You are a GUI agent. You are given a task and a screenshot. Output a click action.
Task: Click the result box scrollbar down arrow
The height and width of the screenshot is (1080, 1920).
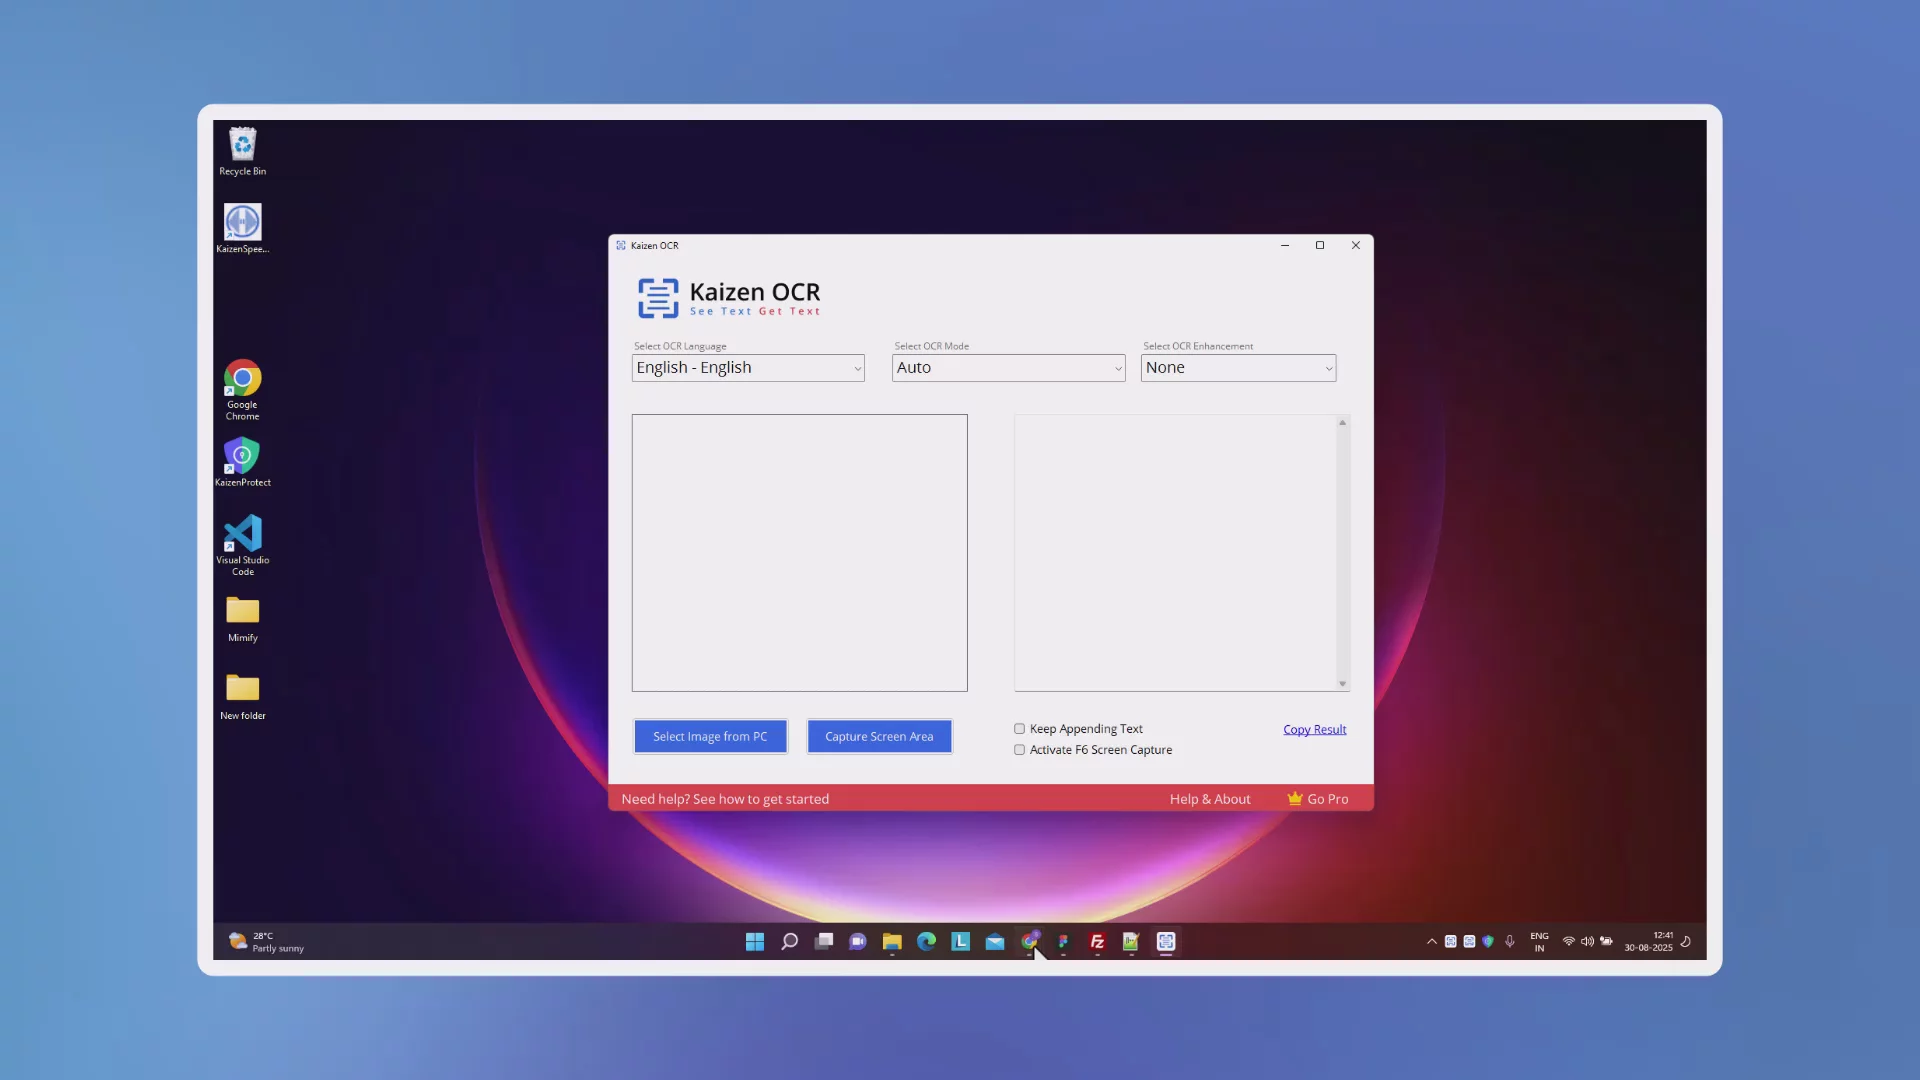point(1343,684)
